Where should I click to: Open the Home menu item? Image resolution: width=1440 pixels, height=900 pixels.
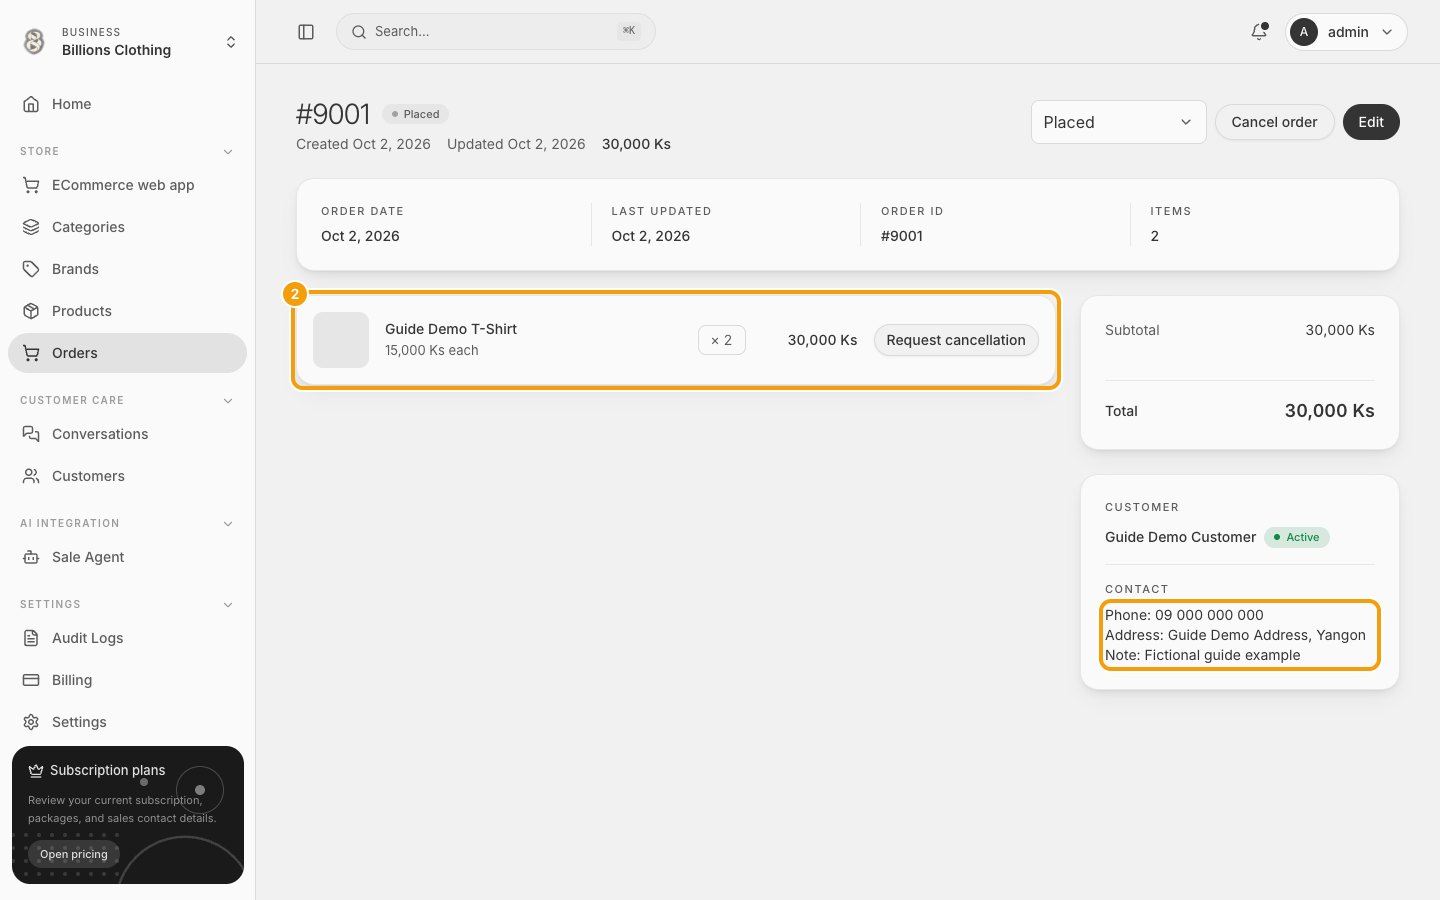click(127, 104)
